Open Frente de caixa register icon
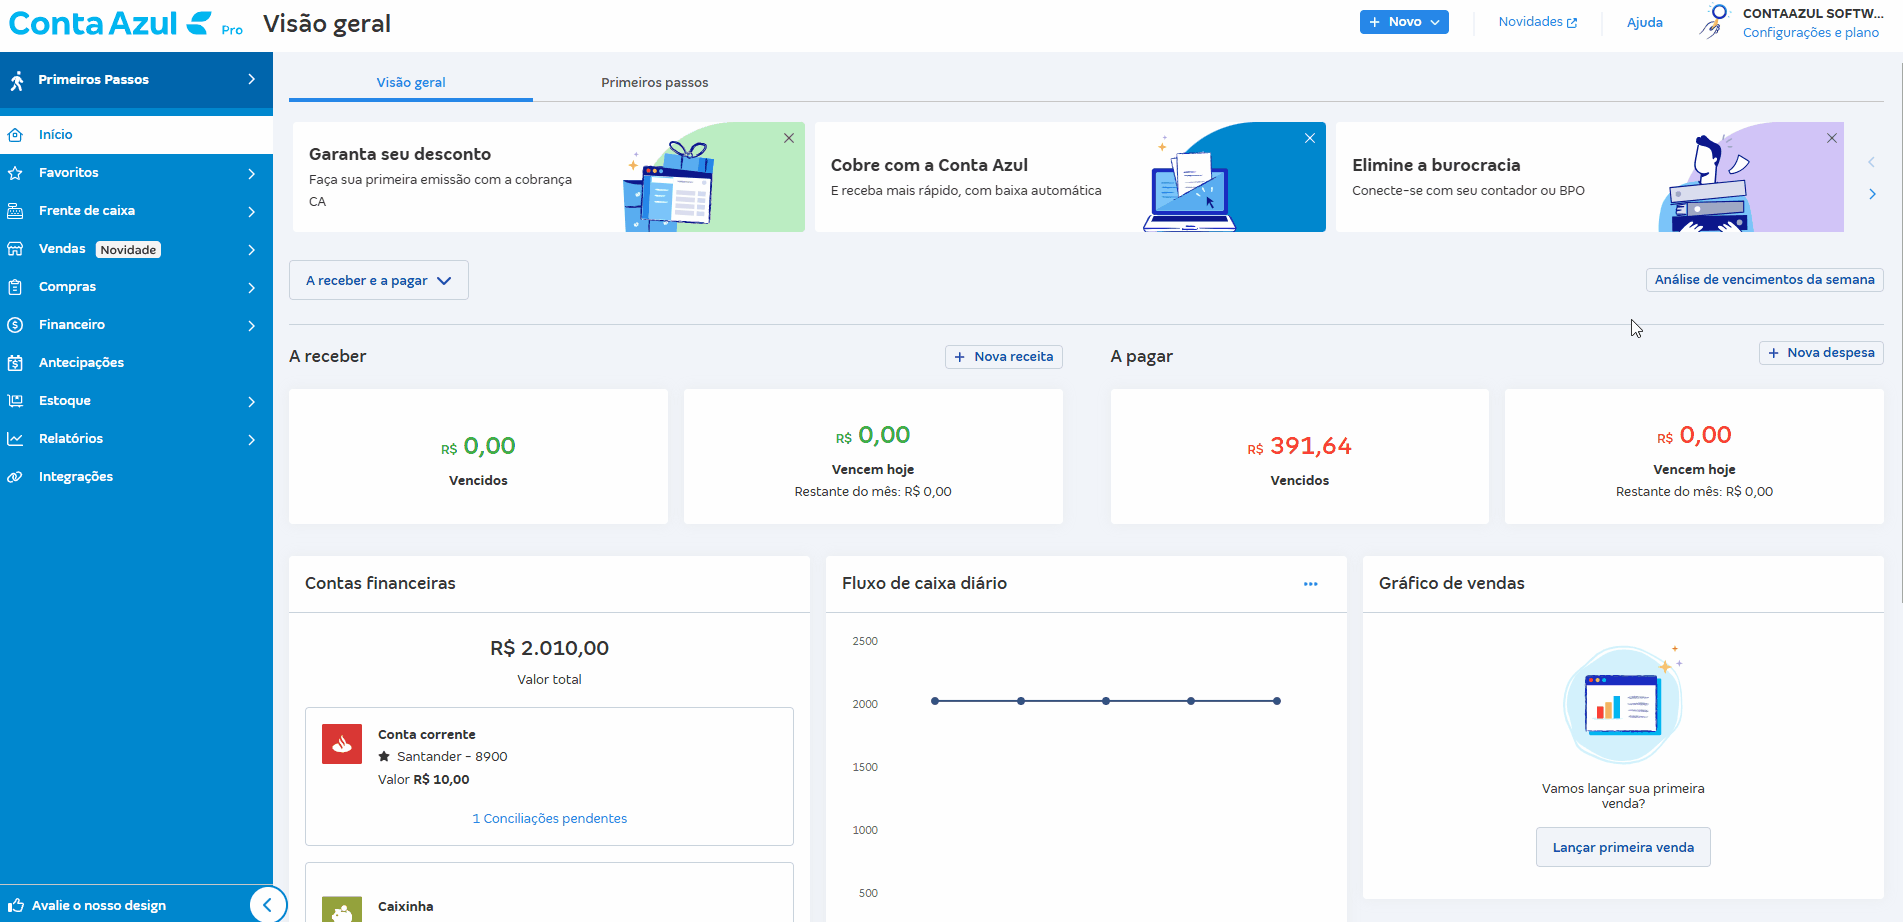Image resolution: width=1903 pixels, height=922 pixels. [x=15, y=211]
